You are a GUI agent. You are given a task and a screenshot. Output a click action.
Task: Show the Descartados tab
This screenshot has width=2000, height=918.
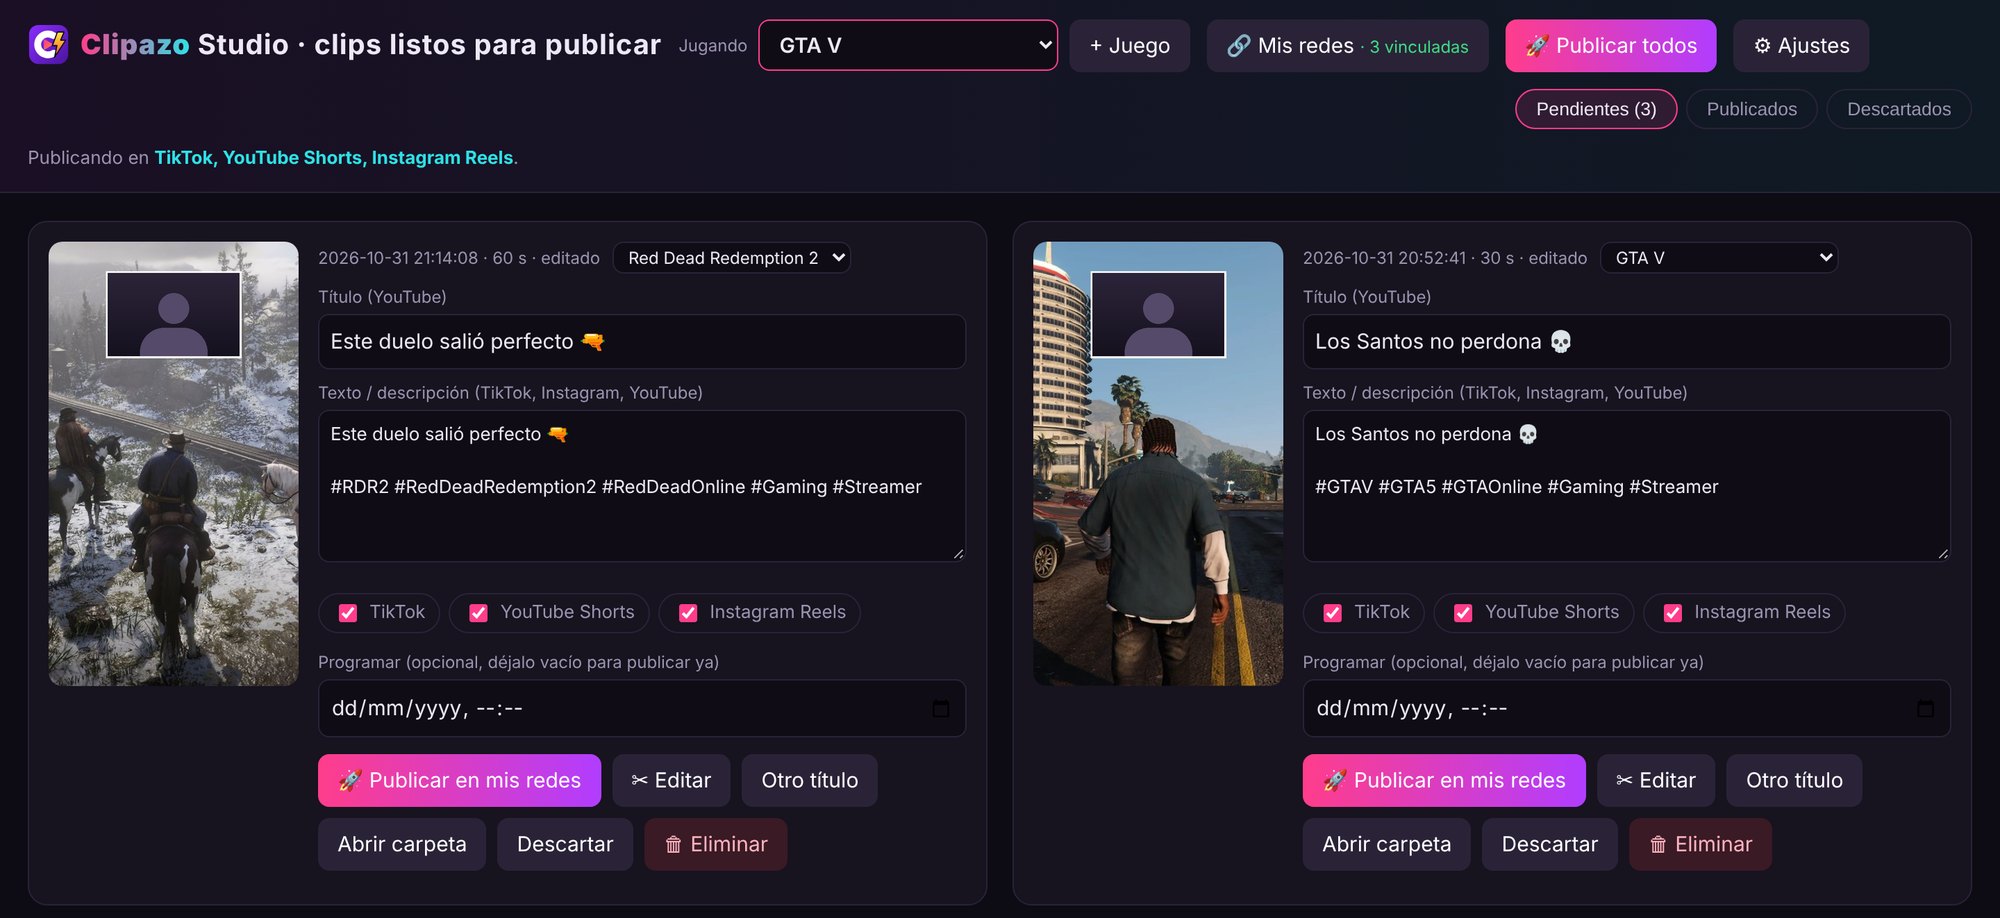pos(1899,109)
